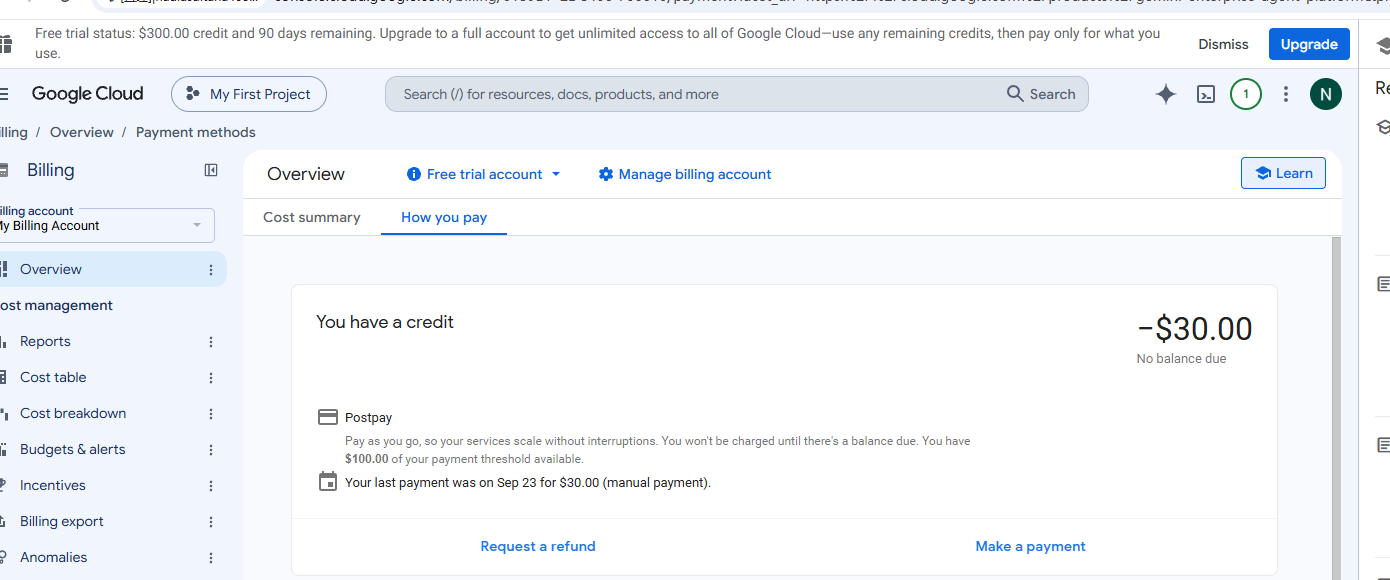Screen dimensions: 1390x580
Task: Open Cost table in the sidebar
Action: (53, 377)
